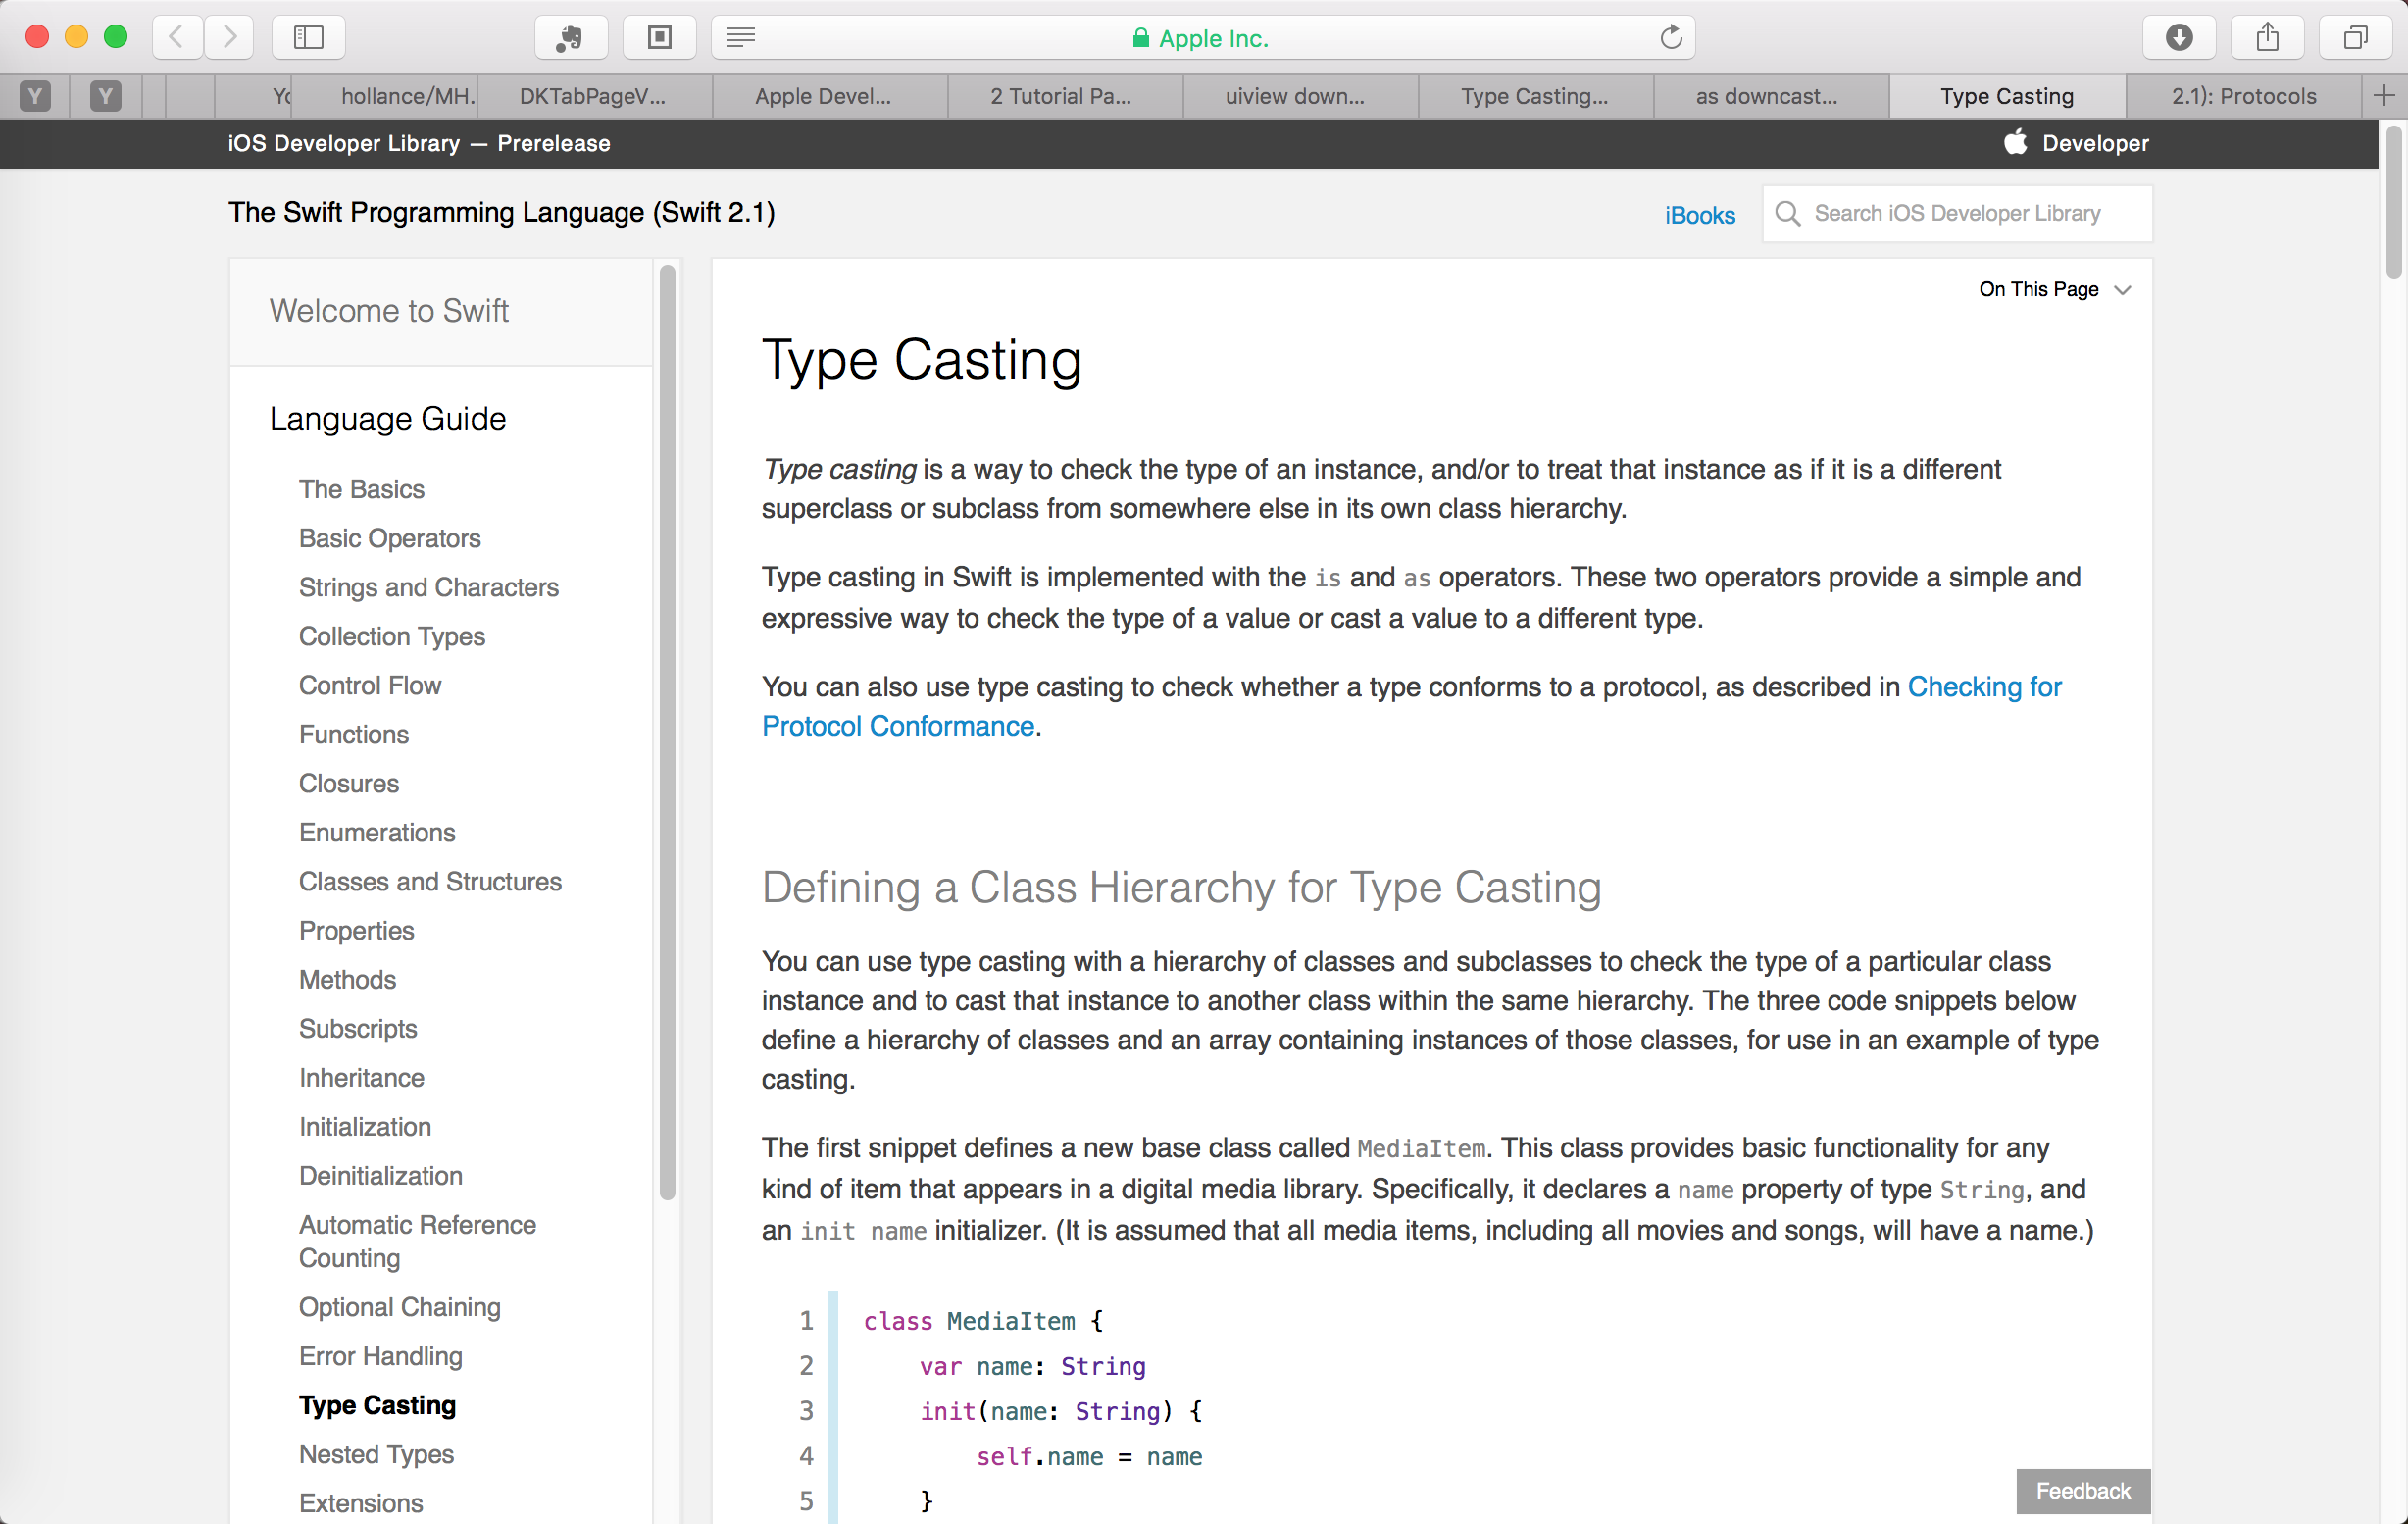Click the Share icon in toolbar
Image resolution: width=2408 pixels, height=1524 pixels.
(2267, 37)
